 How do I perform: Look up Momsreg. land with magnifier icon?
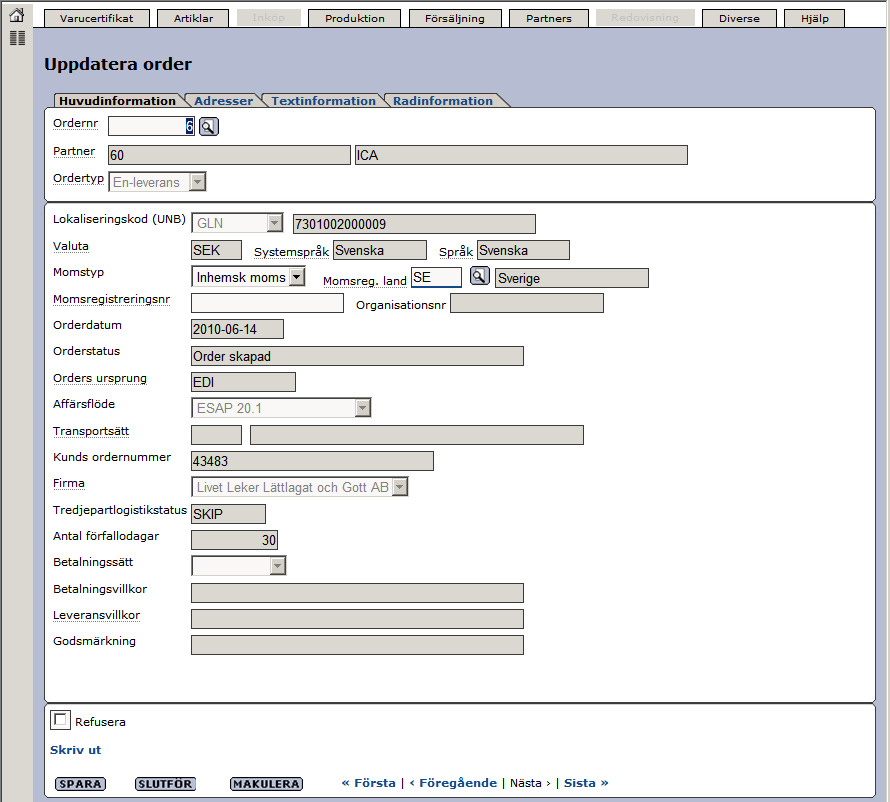click(480, 276)
